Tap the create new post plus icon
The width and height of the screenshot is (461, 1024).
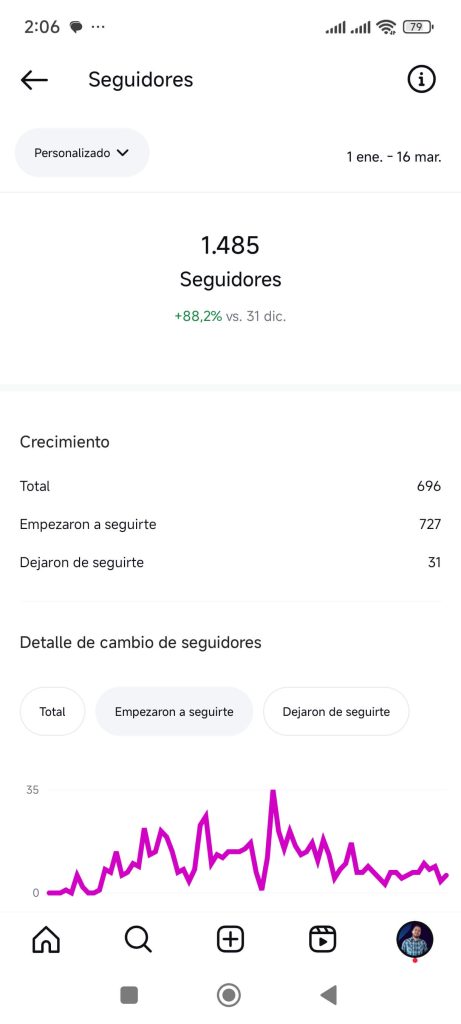(x=230, y=940)
